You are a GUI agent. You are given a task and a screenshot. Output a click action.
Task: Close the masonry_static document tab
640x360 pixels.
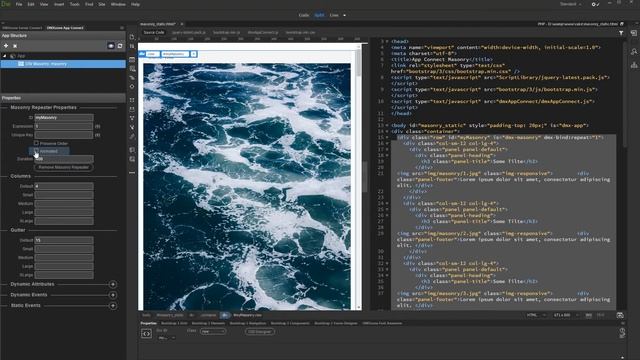point(182,24)
